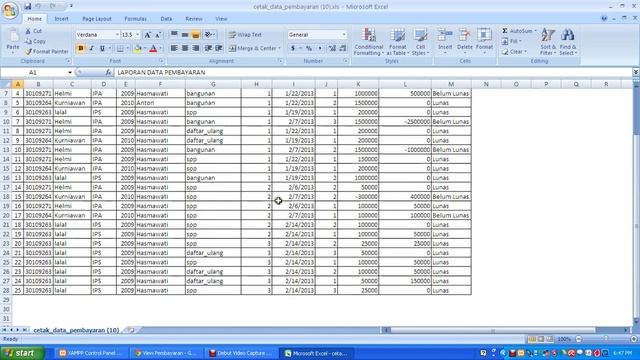Click the Insert Function fx button
This screenshot has height=360, width=640.
coord(108,73)
